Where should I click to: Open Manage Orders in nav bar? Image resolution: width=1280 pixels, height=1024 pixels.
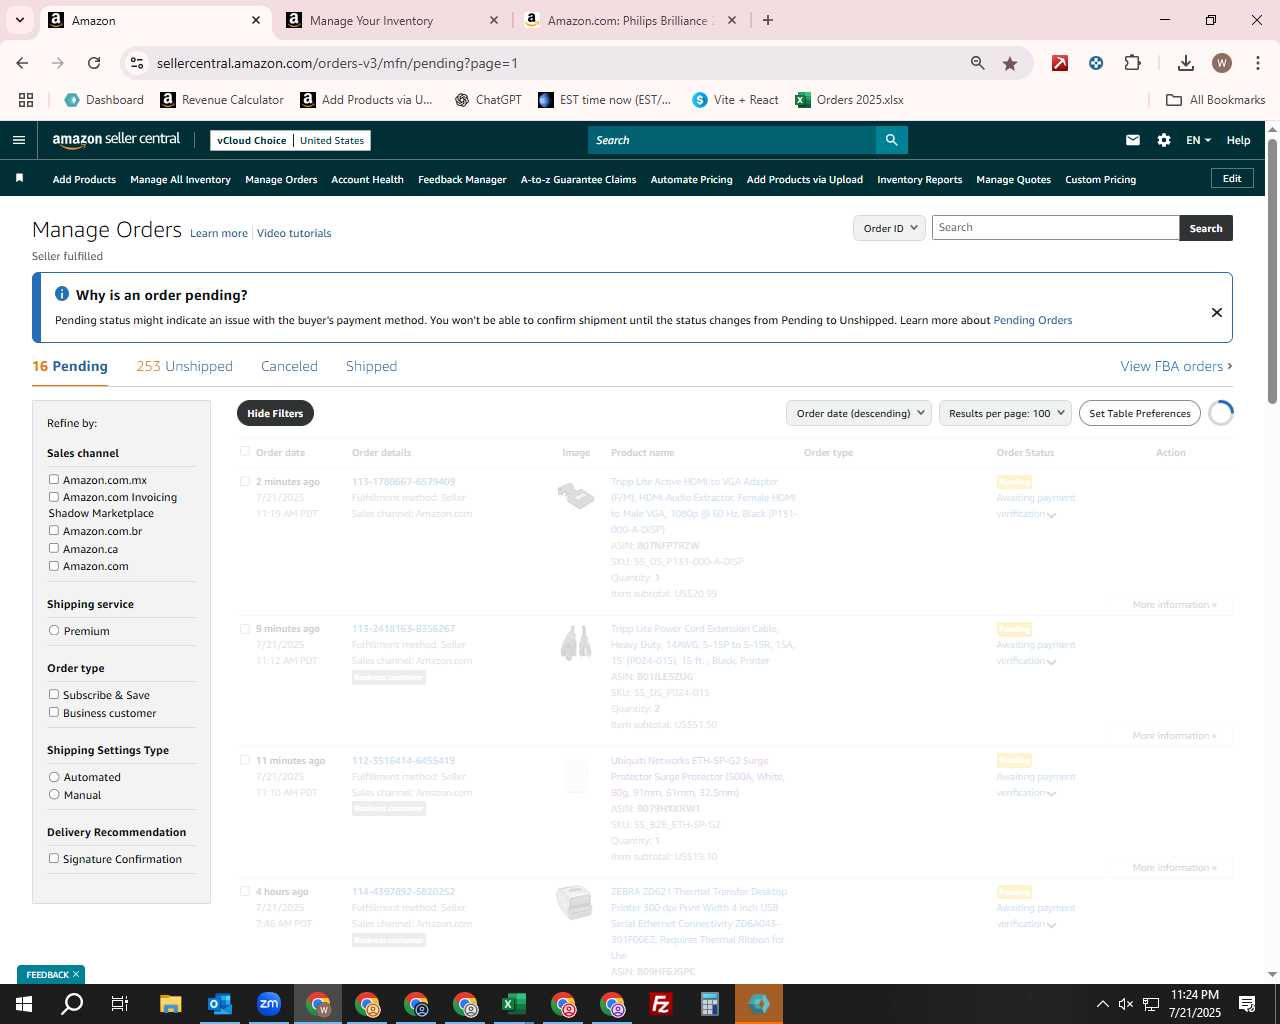[281, 180]
